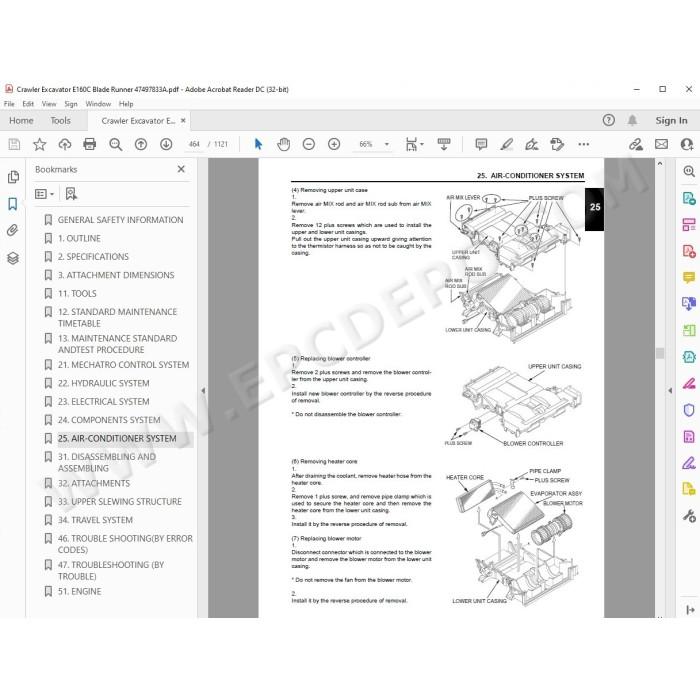Viewport: 700px width, 700px height.
Task: Zoom out with minus button
Action: pos(308,144)
